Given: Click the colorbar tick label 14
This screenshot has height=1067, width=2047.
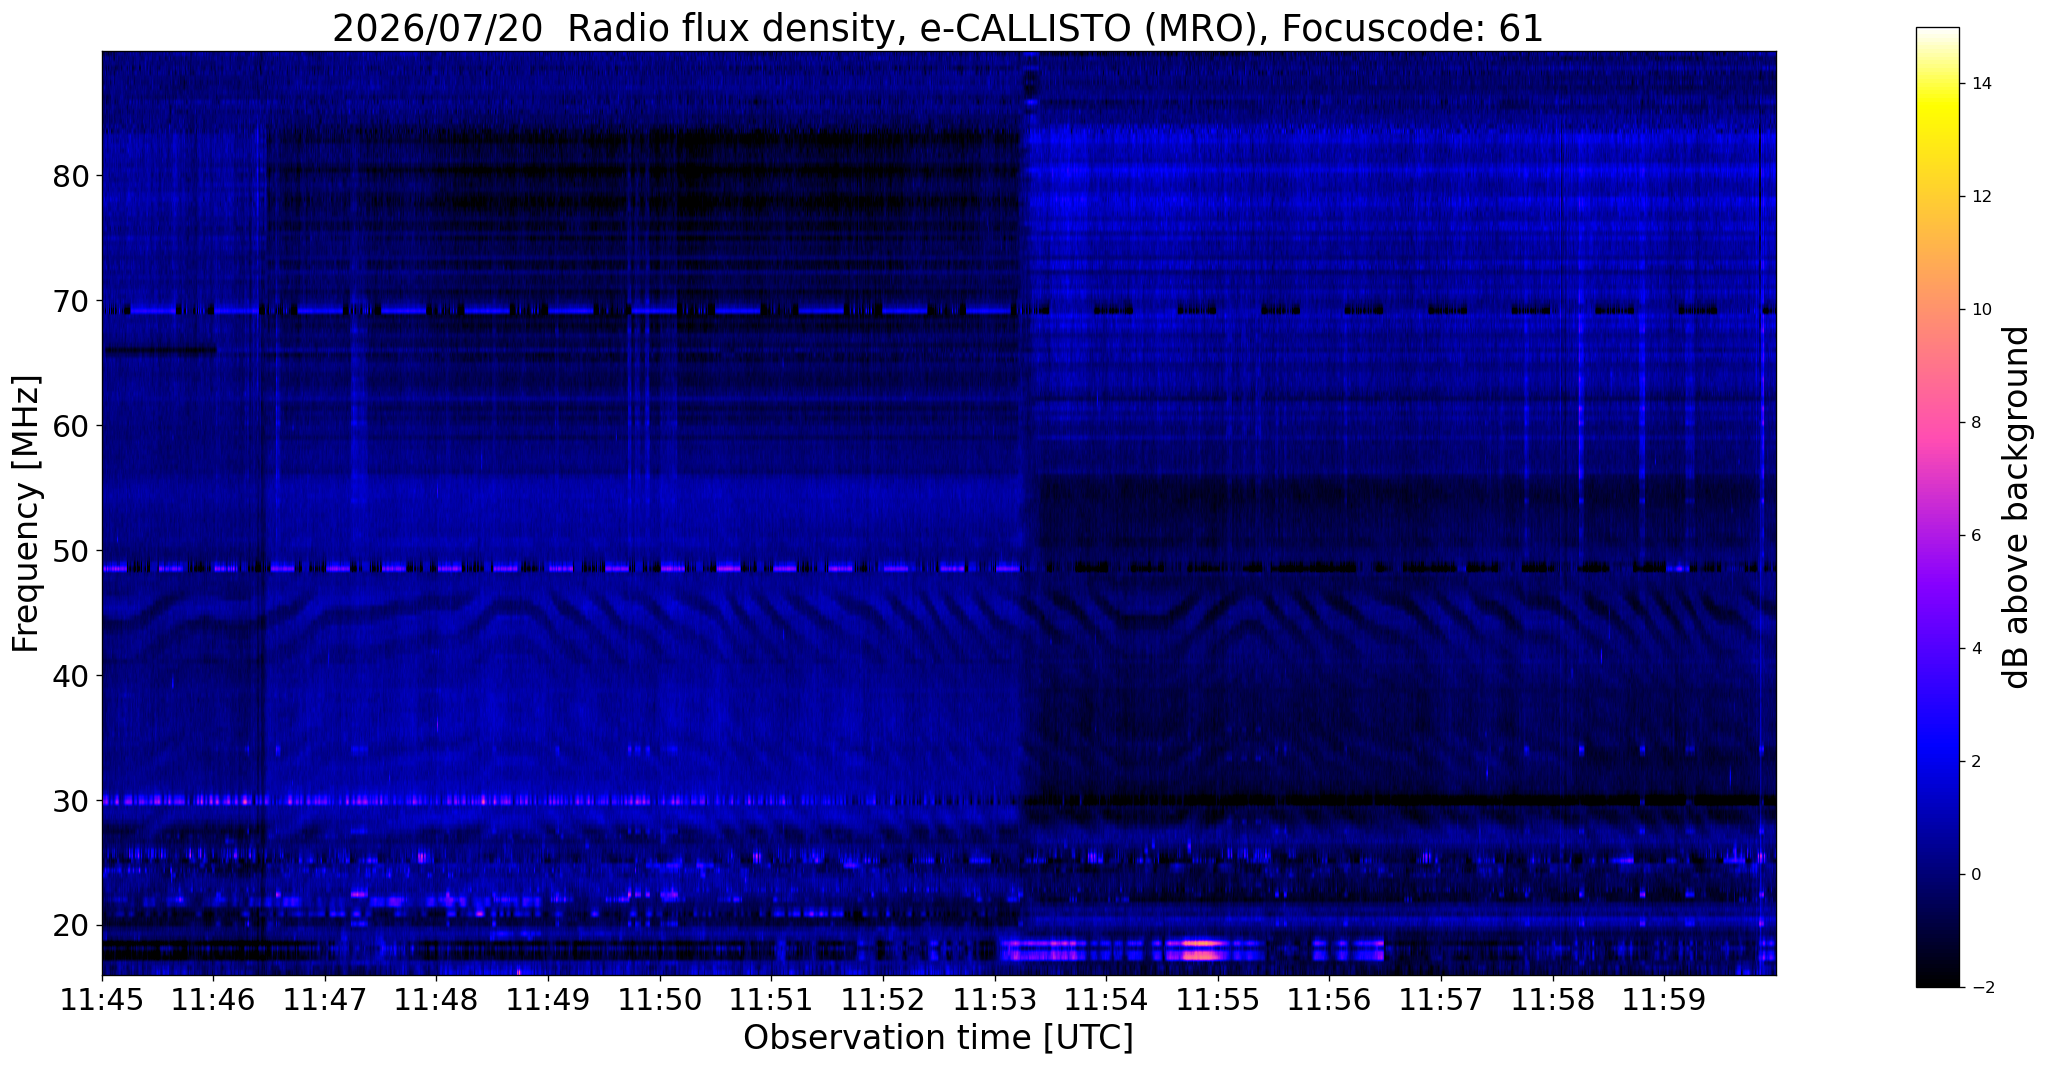Looking at the screenshot, I should click(1980, 84).
